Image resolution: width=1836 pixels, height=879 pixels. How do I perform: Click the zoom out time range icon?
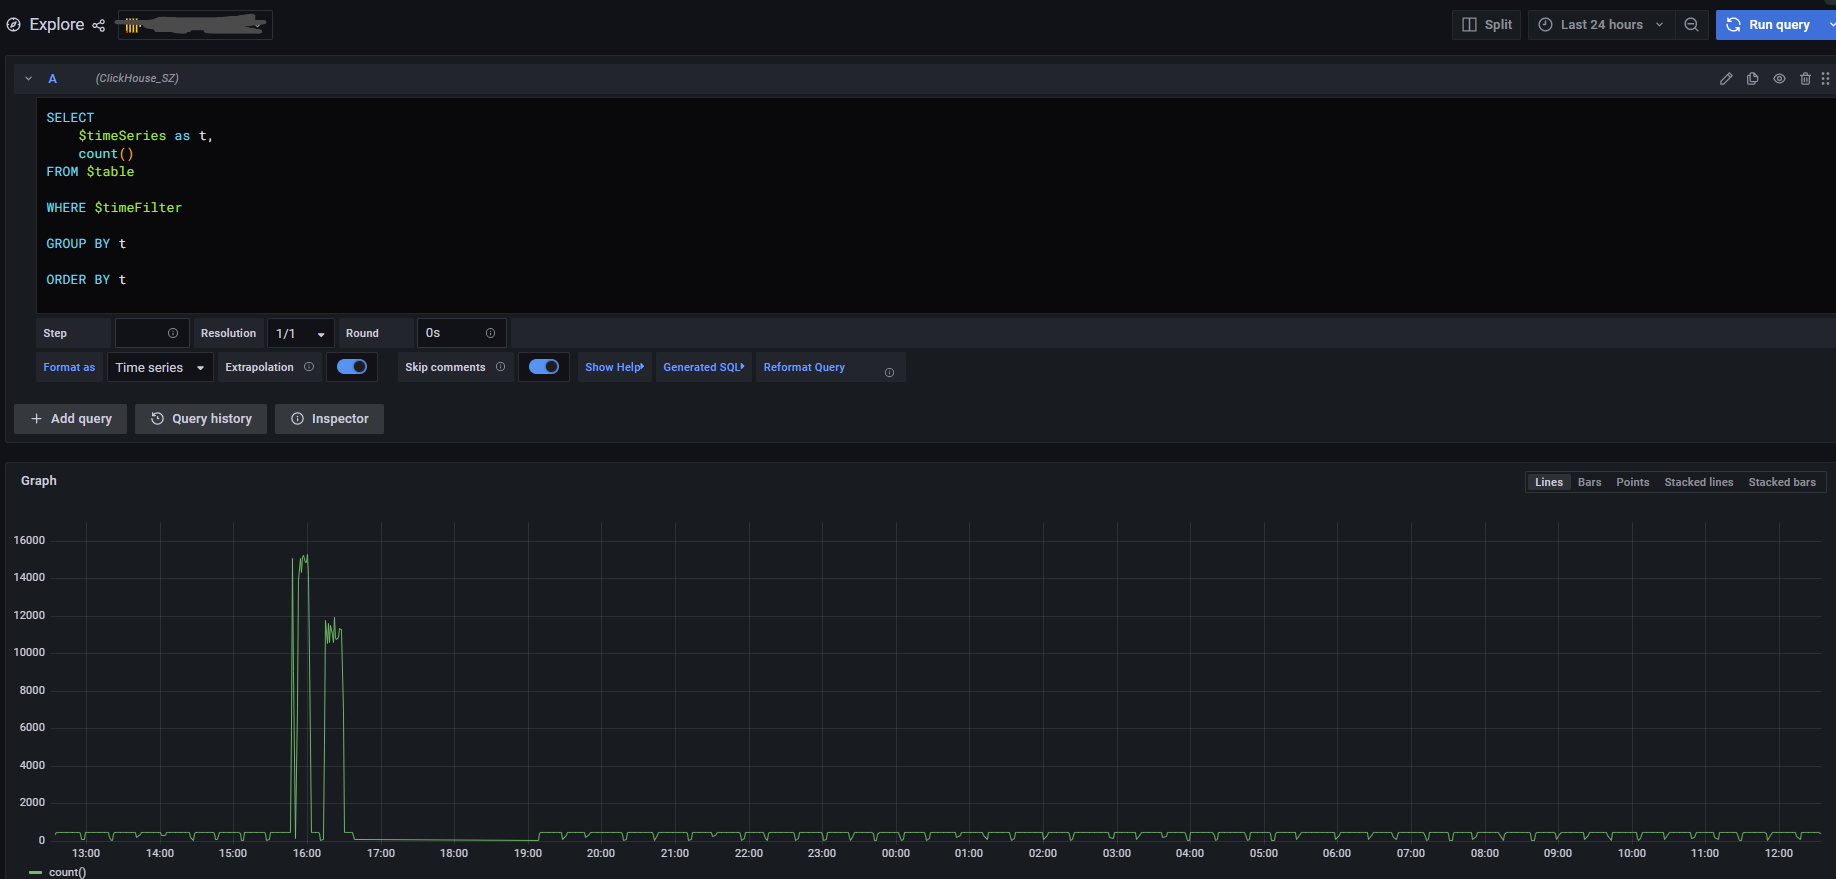pyautogui.click(x=1691, y=25)
